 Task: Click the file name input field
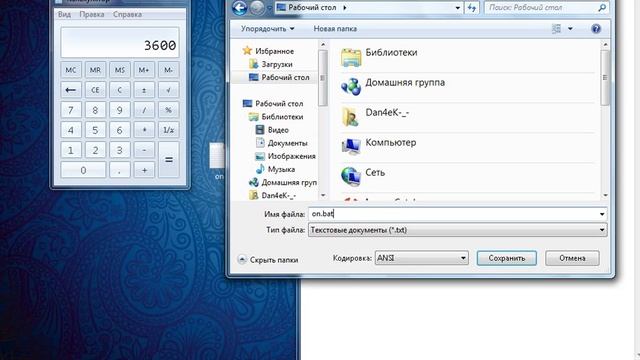point(457,214)
